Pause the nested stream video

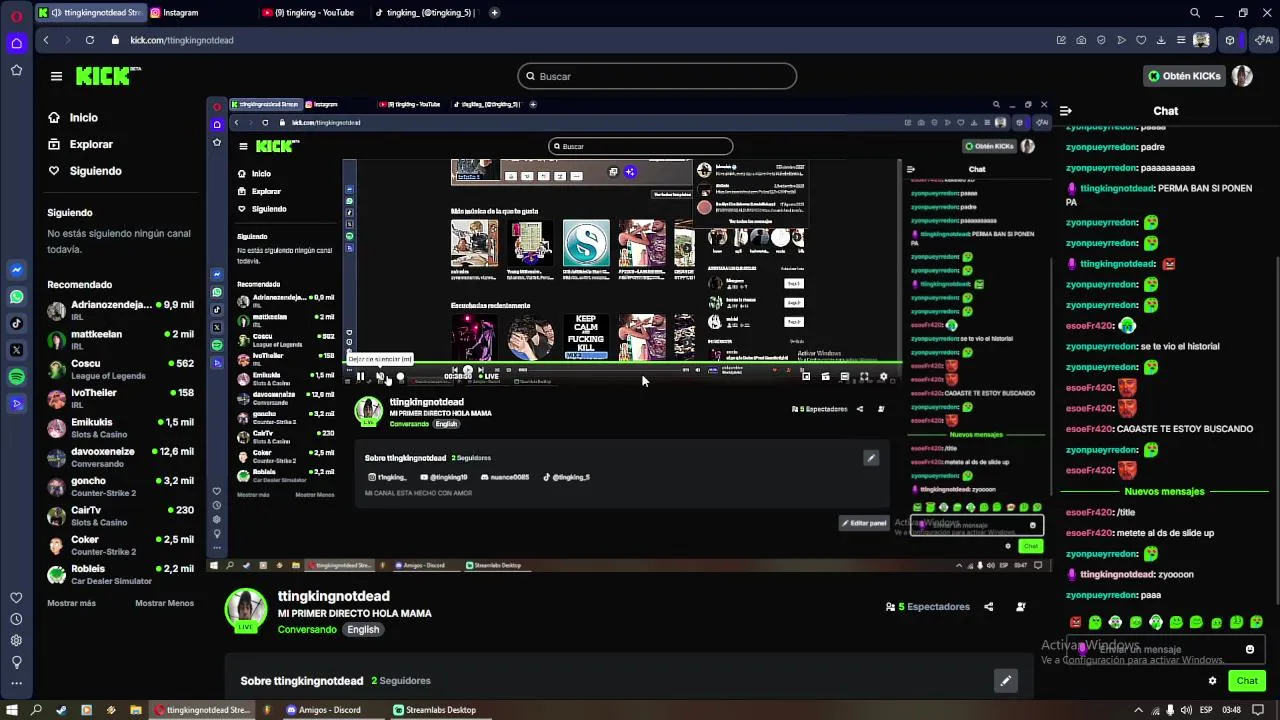click(360, 377)
